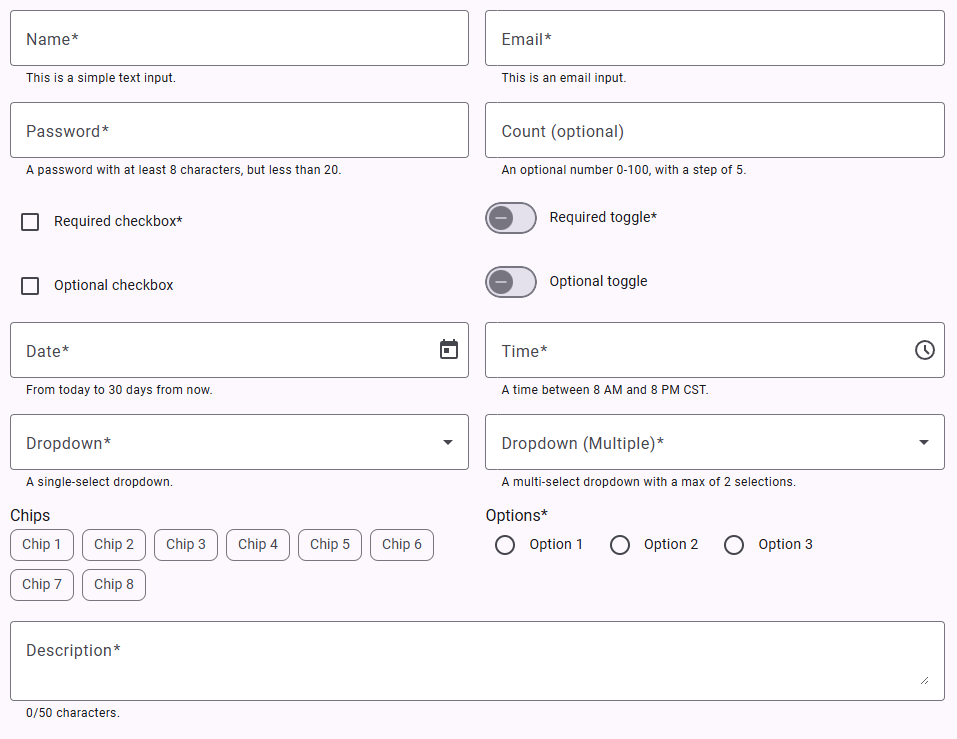Check the Required checkbox
The width and height of the screenshot is (957, 739).
coord(31,222)
